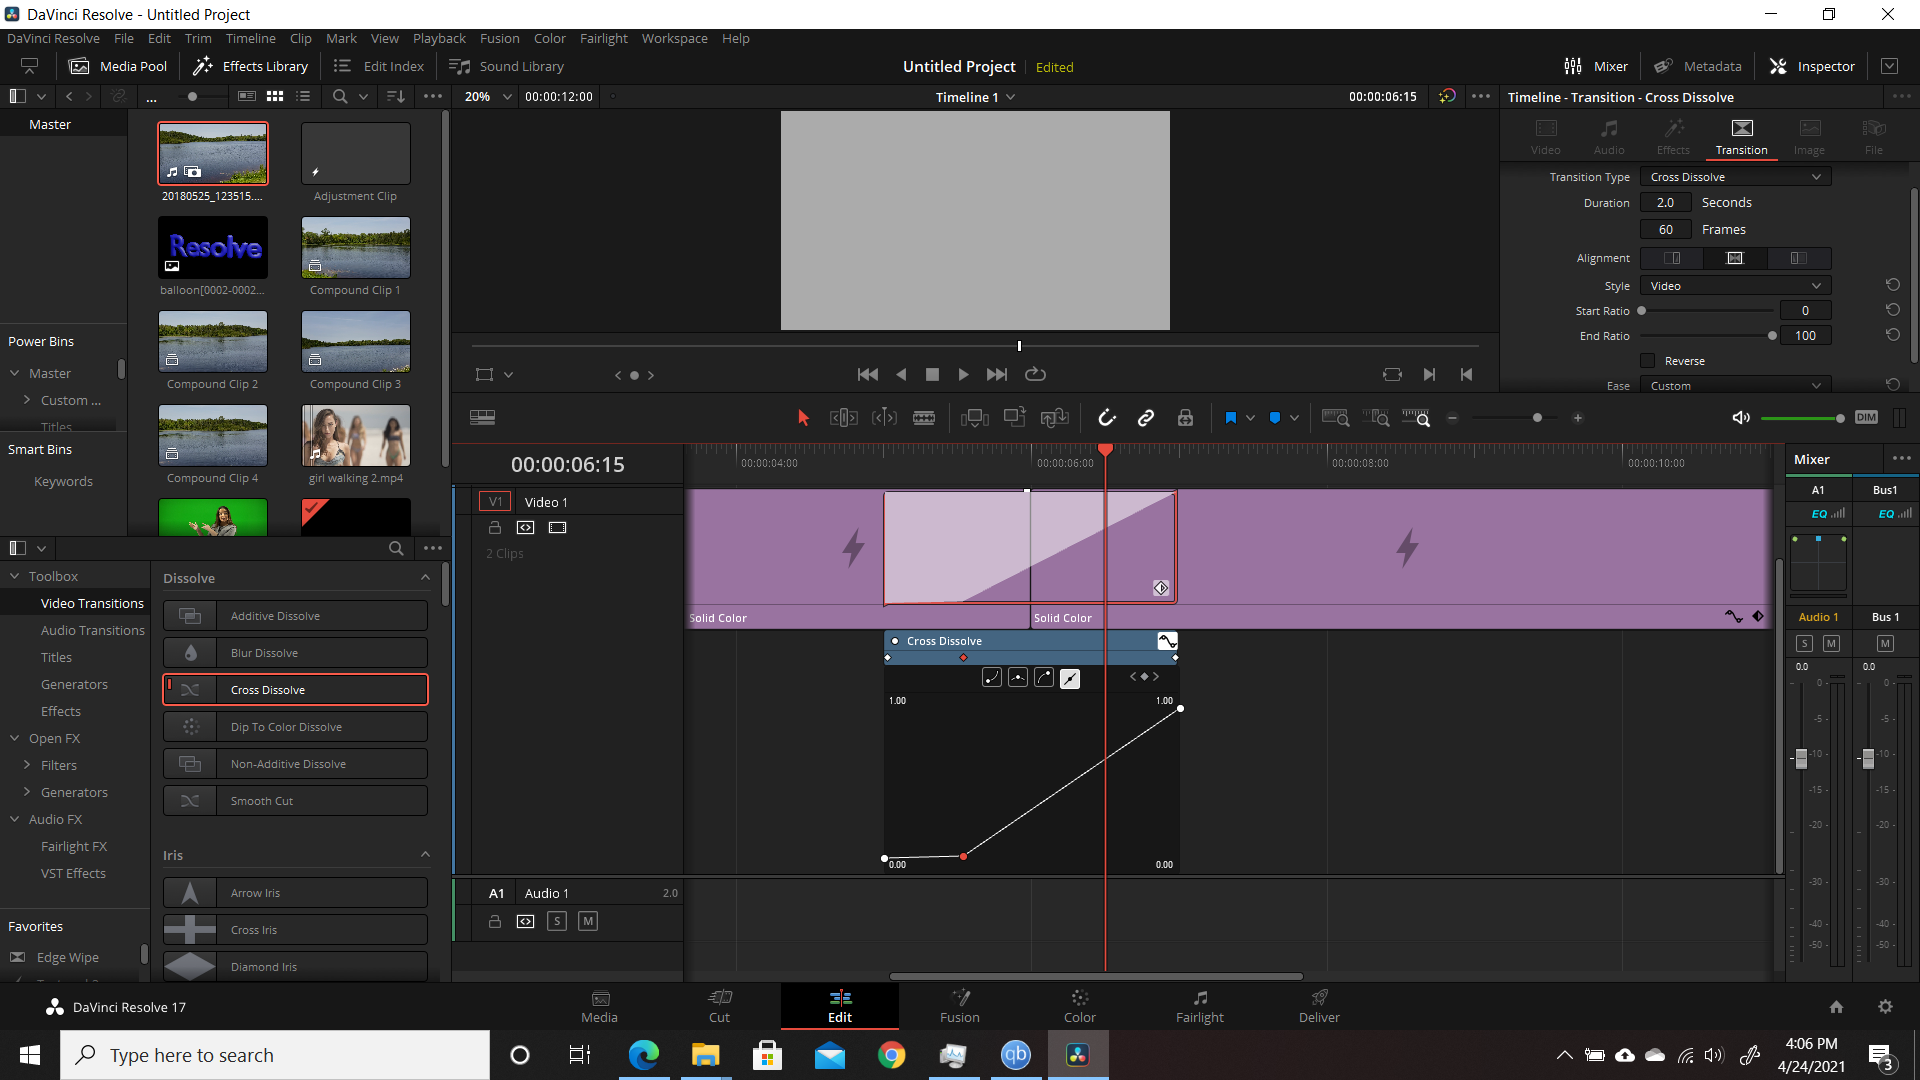Image resolution: width=1920 pixels, height=1080 pixels.
Task: Switch to the Color page
Action: coord(1079,1006)
